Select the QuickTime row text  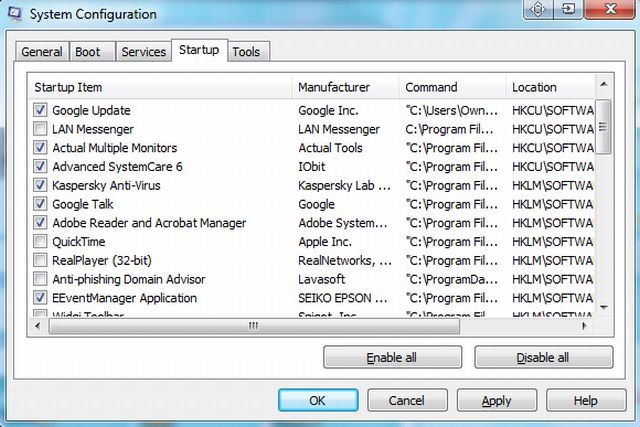(x=79, y=242)
